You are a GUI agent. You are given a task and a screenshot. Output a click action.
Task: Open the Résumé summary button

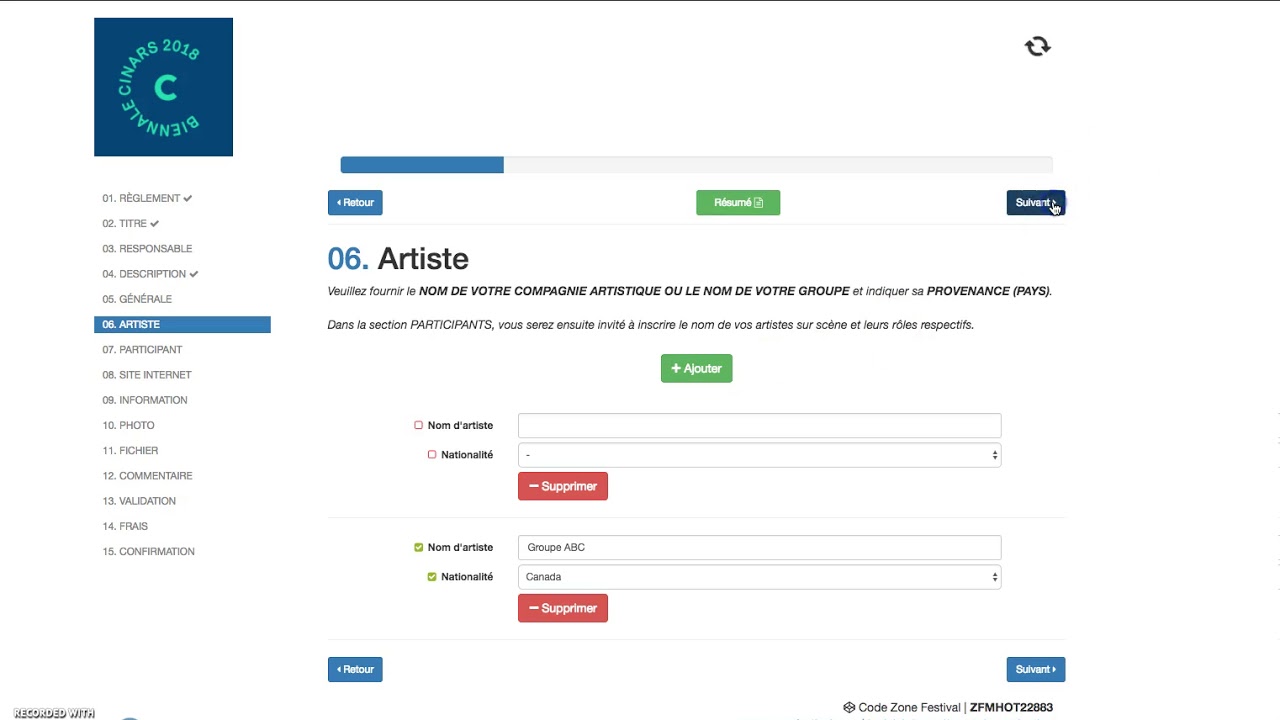point(738,202)
